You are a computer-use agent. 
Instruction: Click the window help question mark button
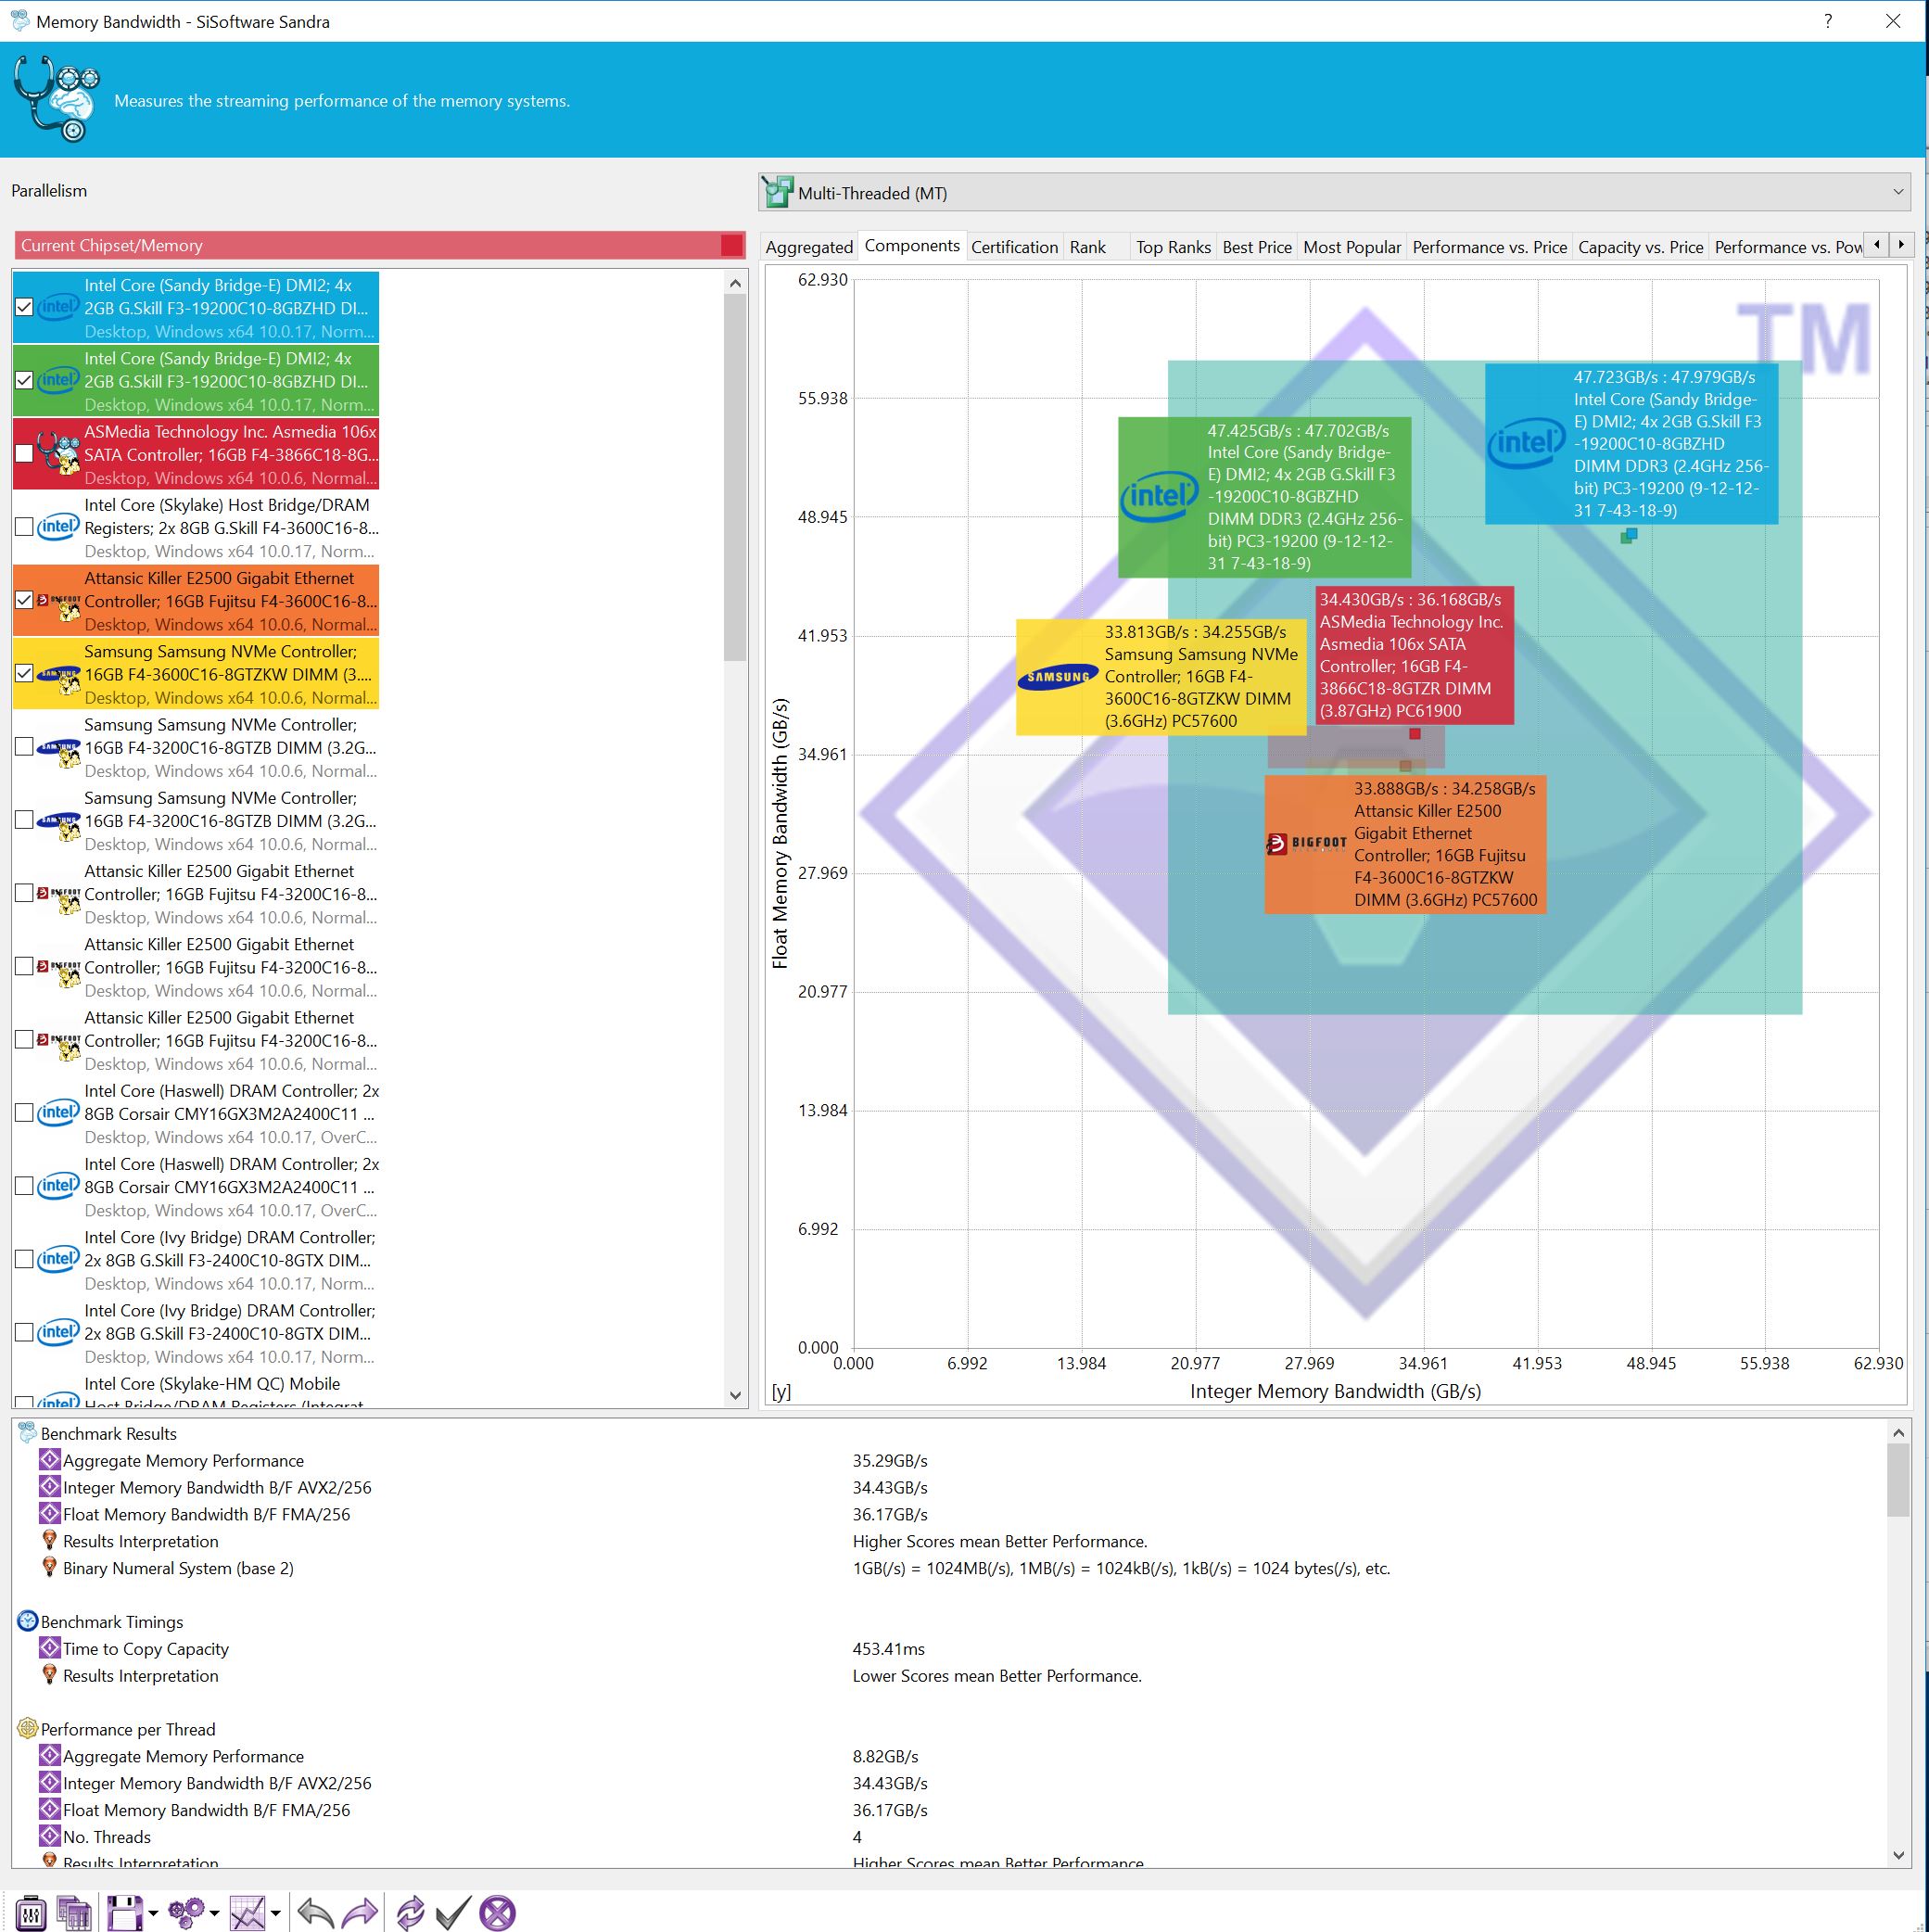(x=1827, y=21)
